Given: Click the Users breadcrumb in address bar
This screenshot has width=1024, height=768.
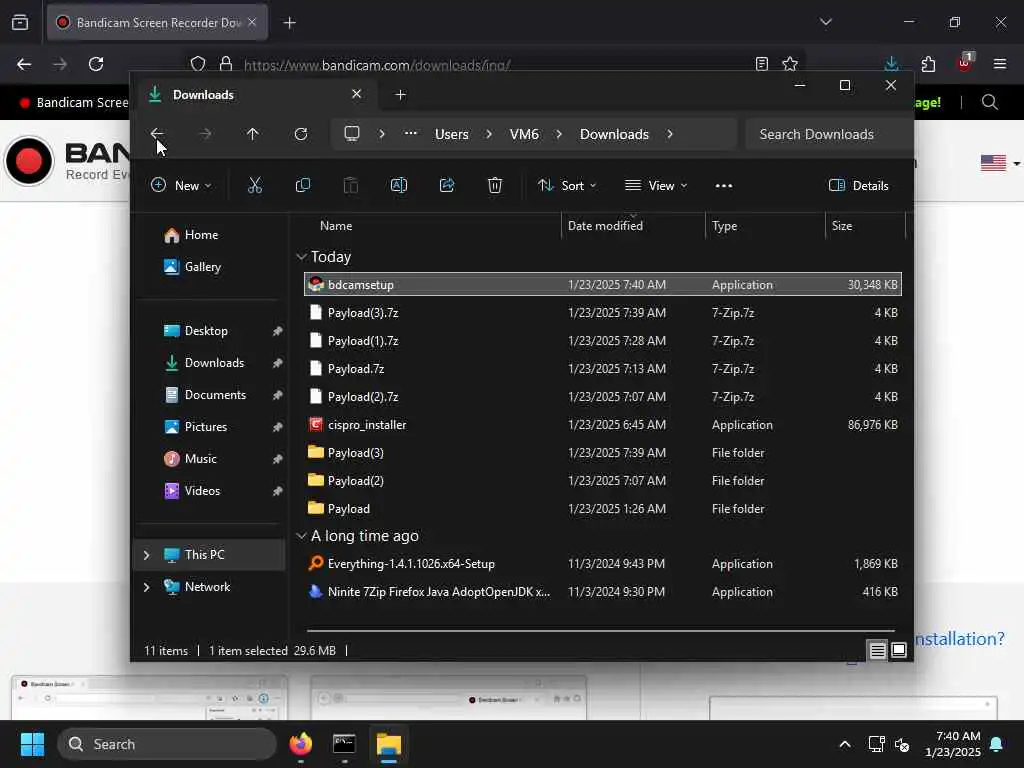Looking at the screenshot, I should 451,134.
